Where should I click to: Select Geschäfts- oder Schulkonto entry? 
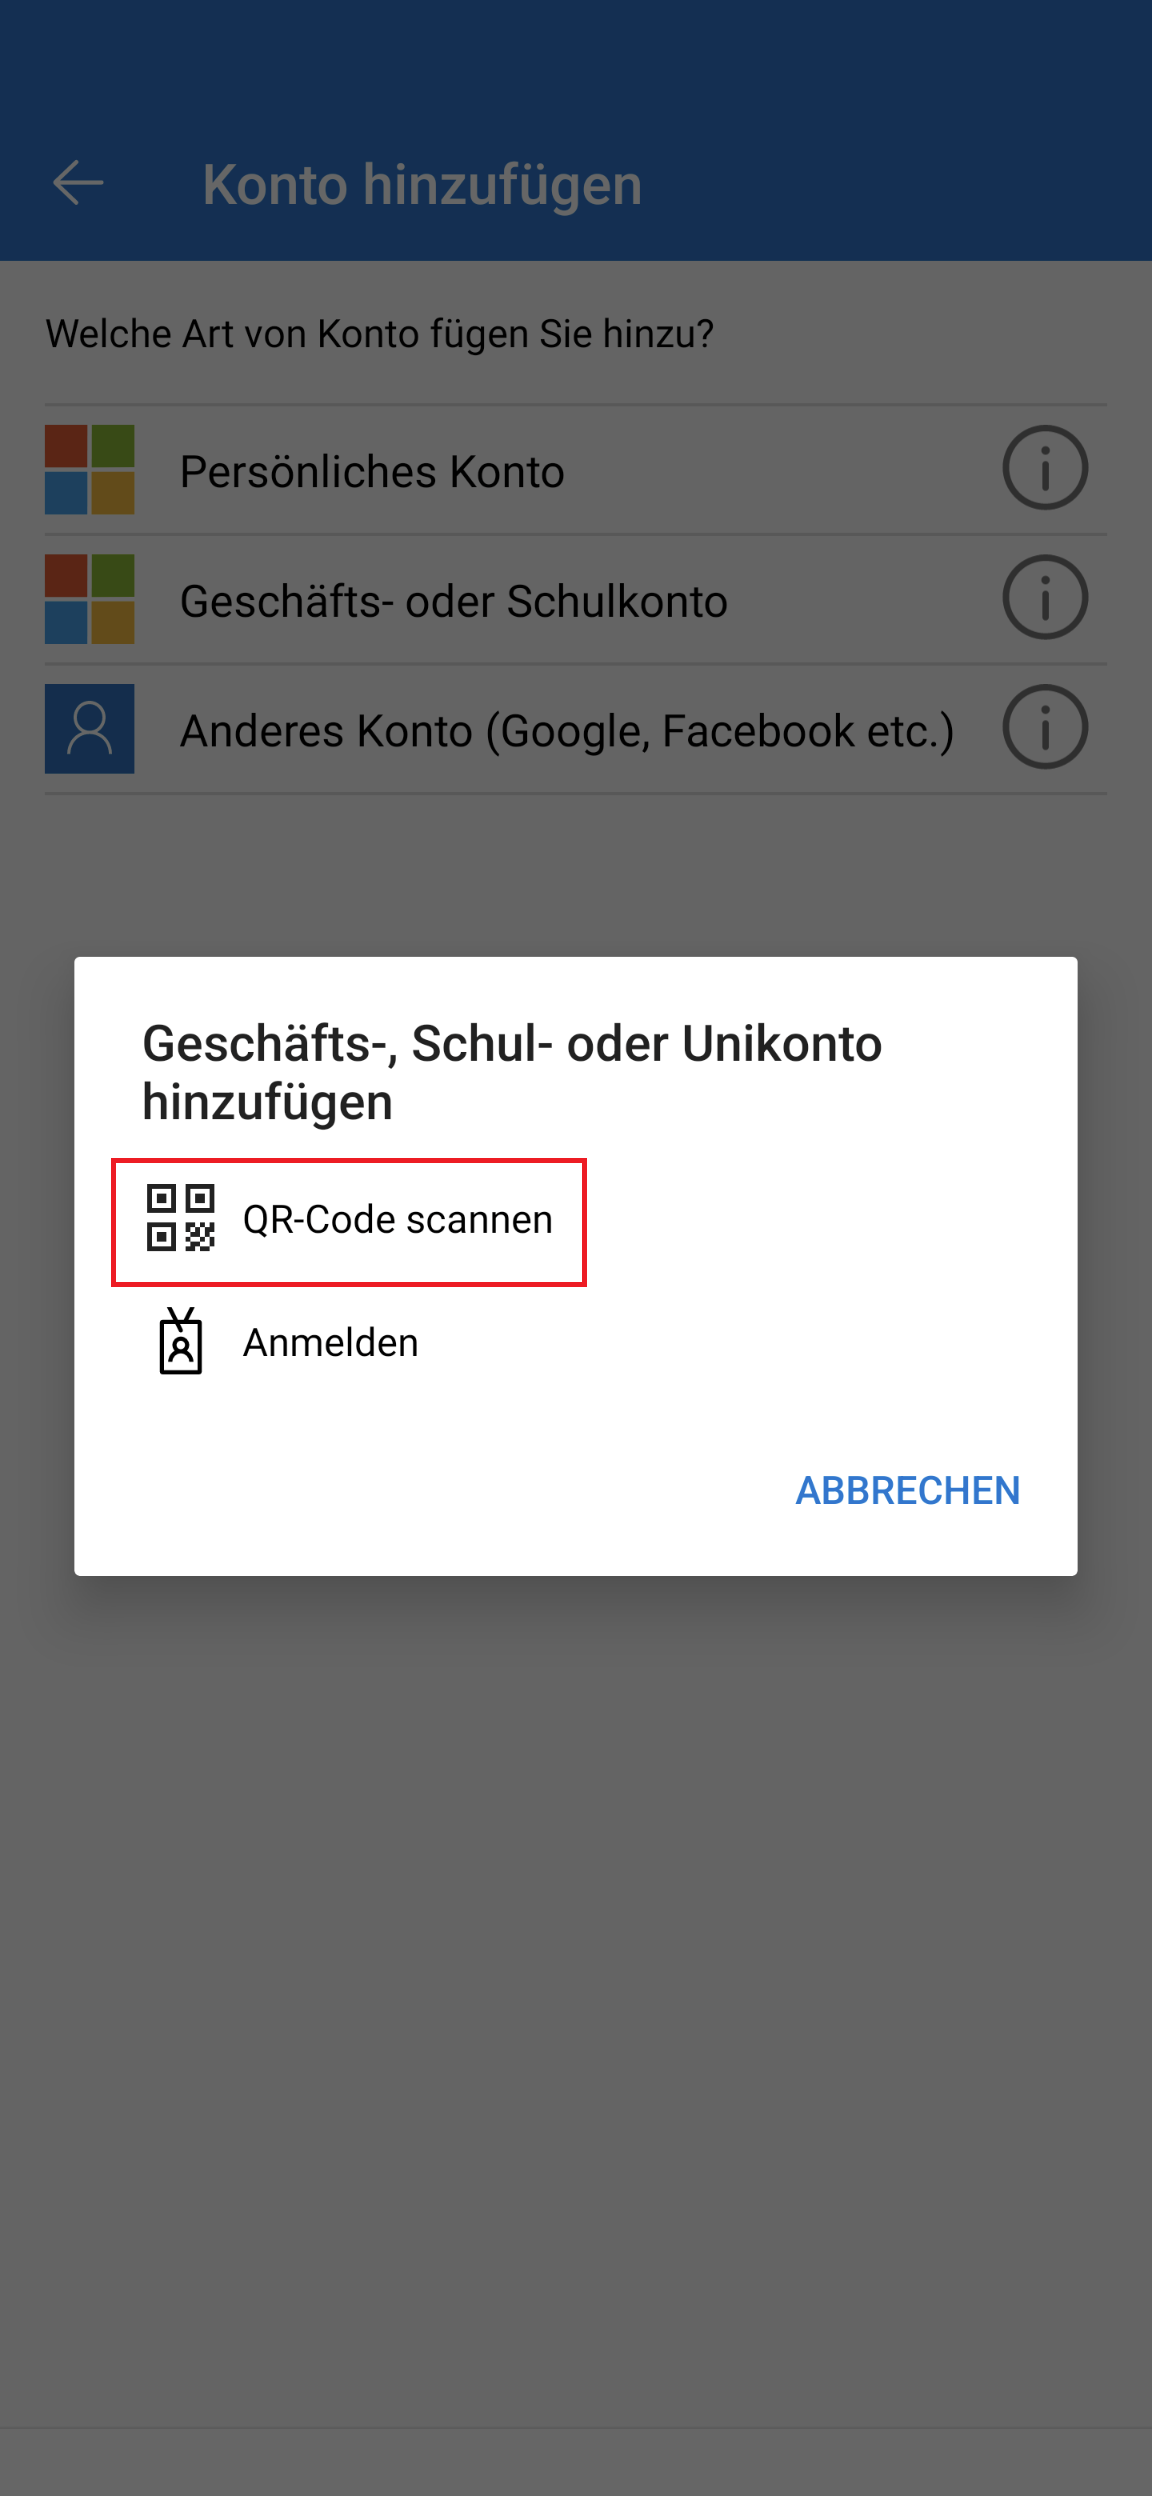[576, 599]
